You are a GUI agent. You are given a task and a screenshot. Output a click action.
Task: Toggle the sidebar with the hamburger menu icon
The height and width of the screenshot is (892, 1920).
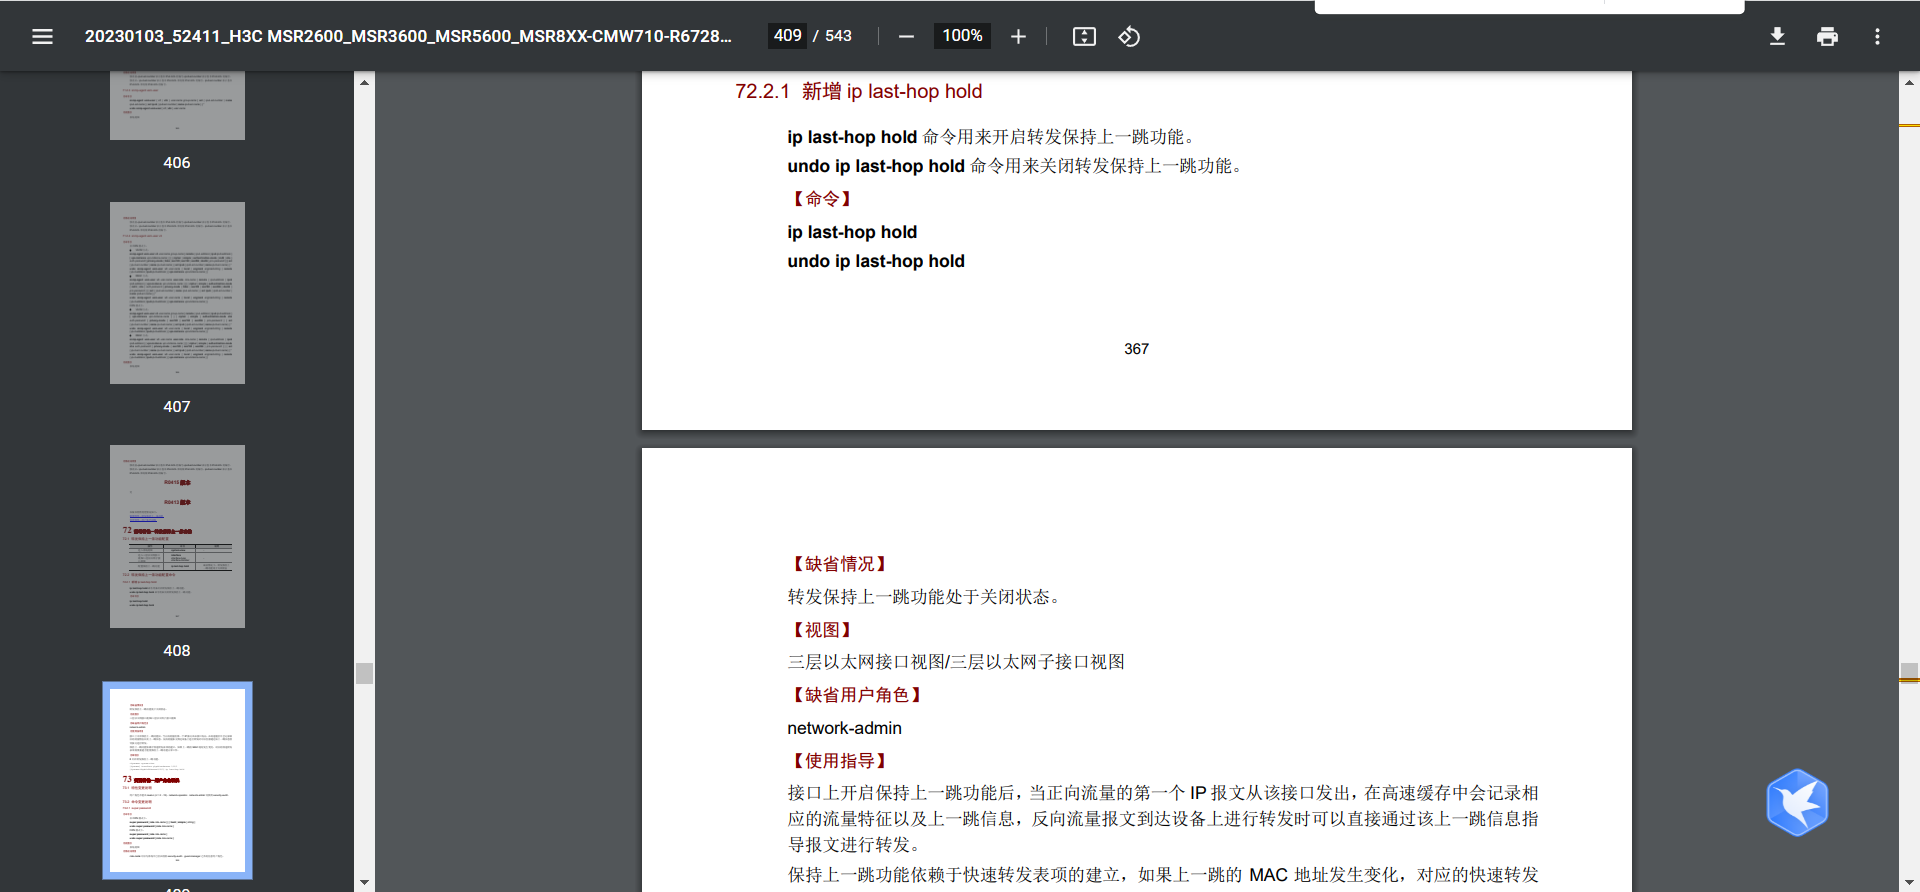click(x=42, y=37)
